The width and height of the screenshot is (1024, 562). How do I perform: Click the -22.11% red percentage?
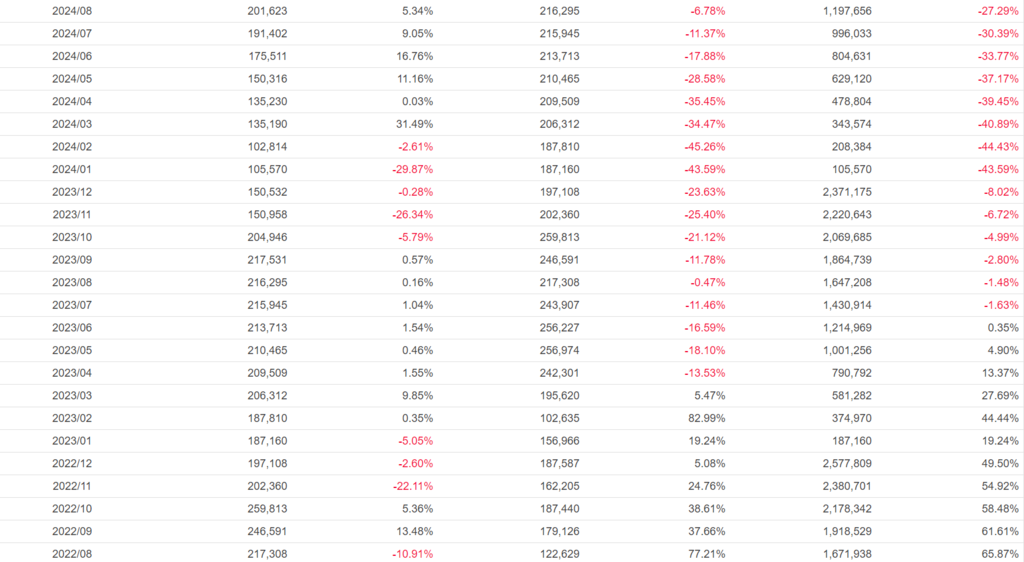(x=412, y=486)
